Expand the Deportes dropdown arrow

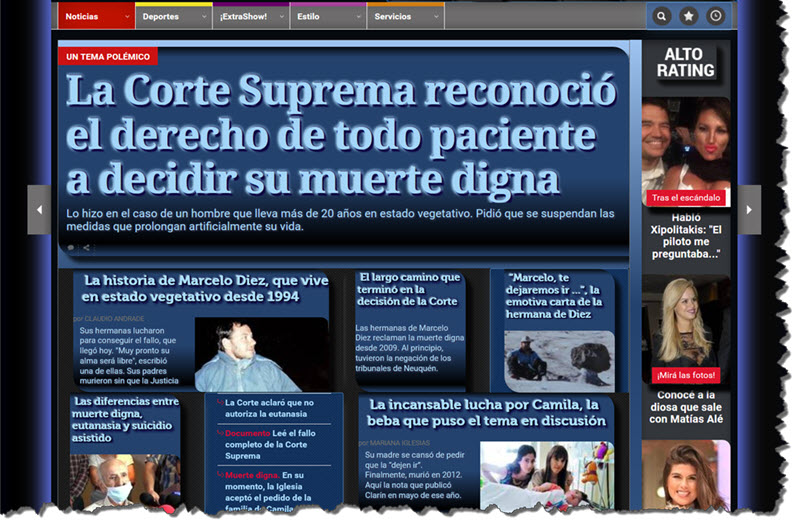204,17
